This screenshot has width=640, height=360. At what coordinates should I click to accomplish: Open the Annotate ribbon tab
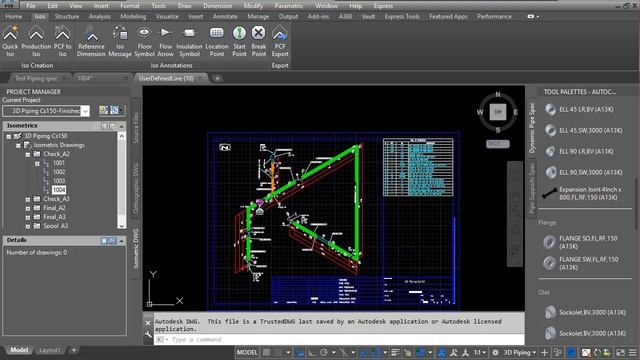(x=225, y=17)
